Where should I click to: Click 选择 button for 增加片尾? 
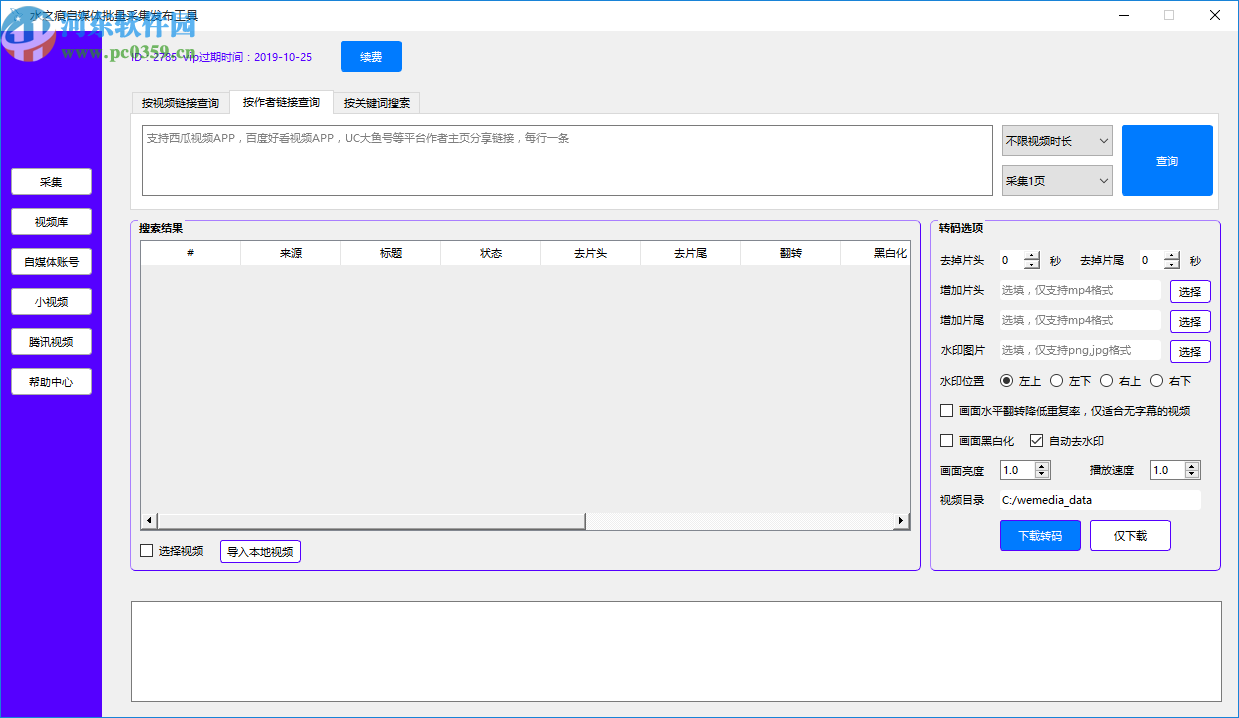(1190, 322)
